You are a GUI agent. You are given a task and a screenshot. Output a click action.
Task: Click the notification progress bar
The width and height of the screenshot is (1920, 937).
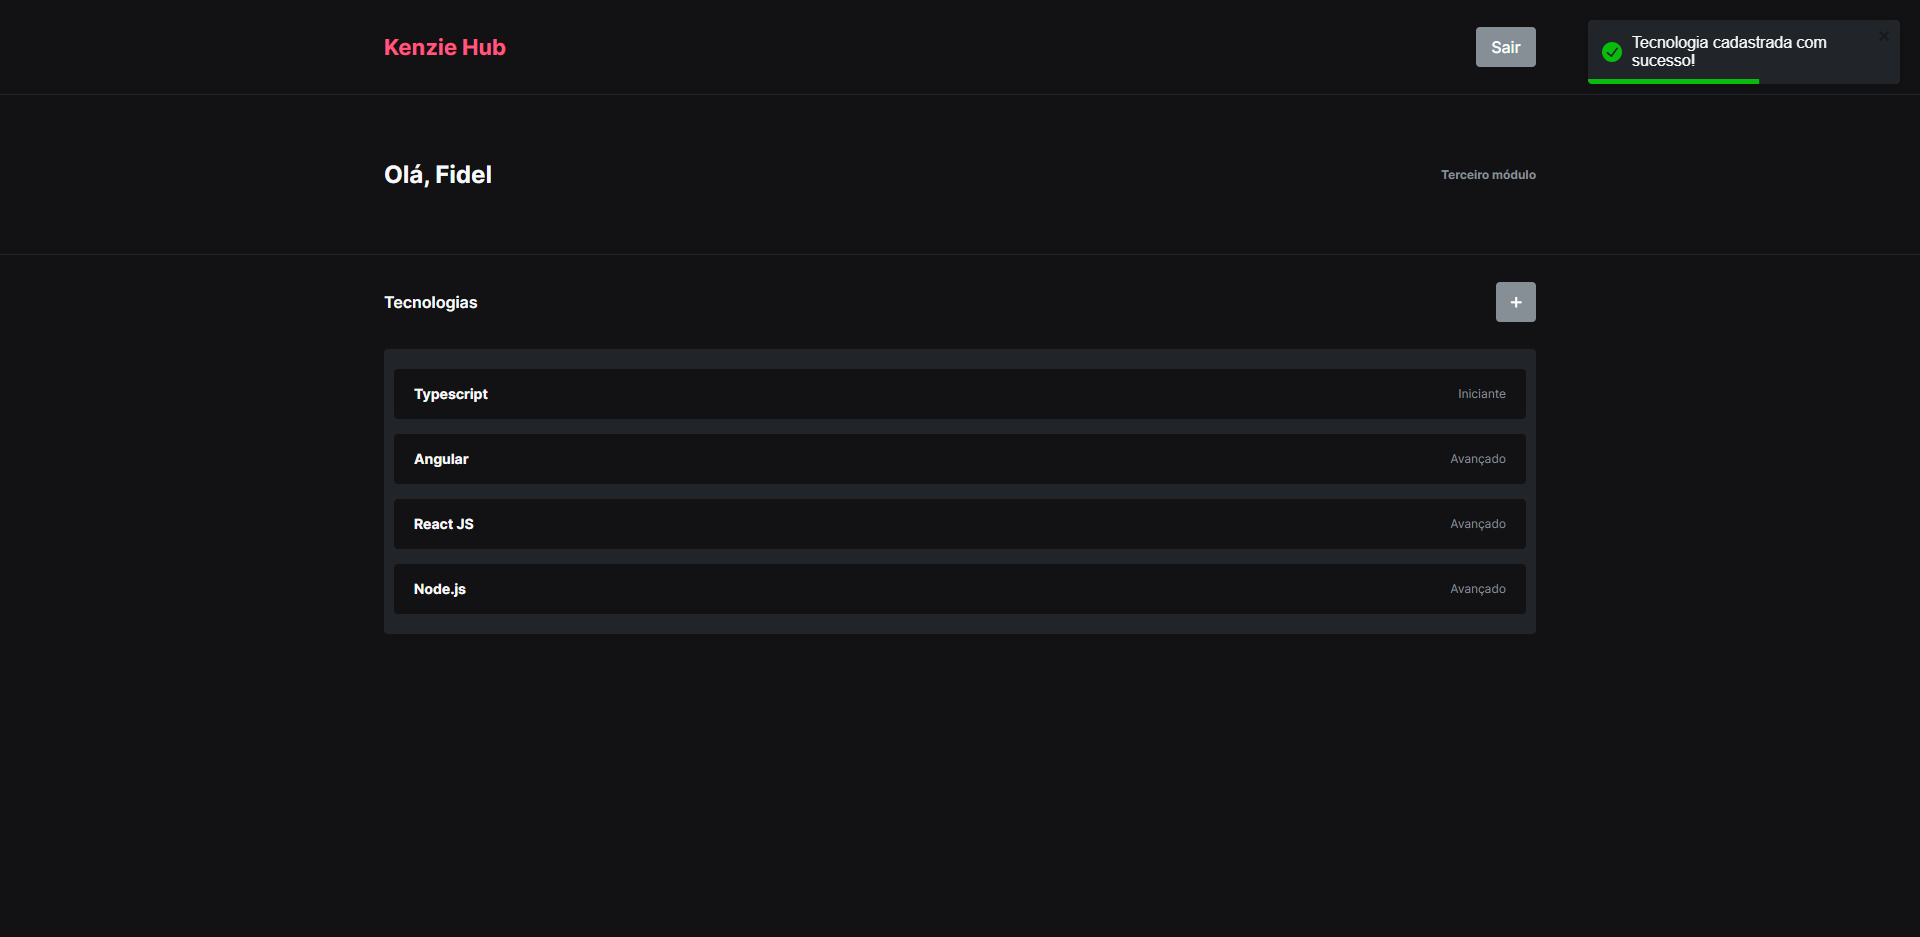(x=1672, y=82)
